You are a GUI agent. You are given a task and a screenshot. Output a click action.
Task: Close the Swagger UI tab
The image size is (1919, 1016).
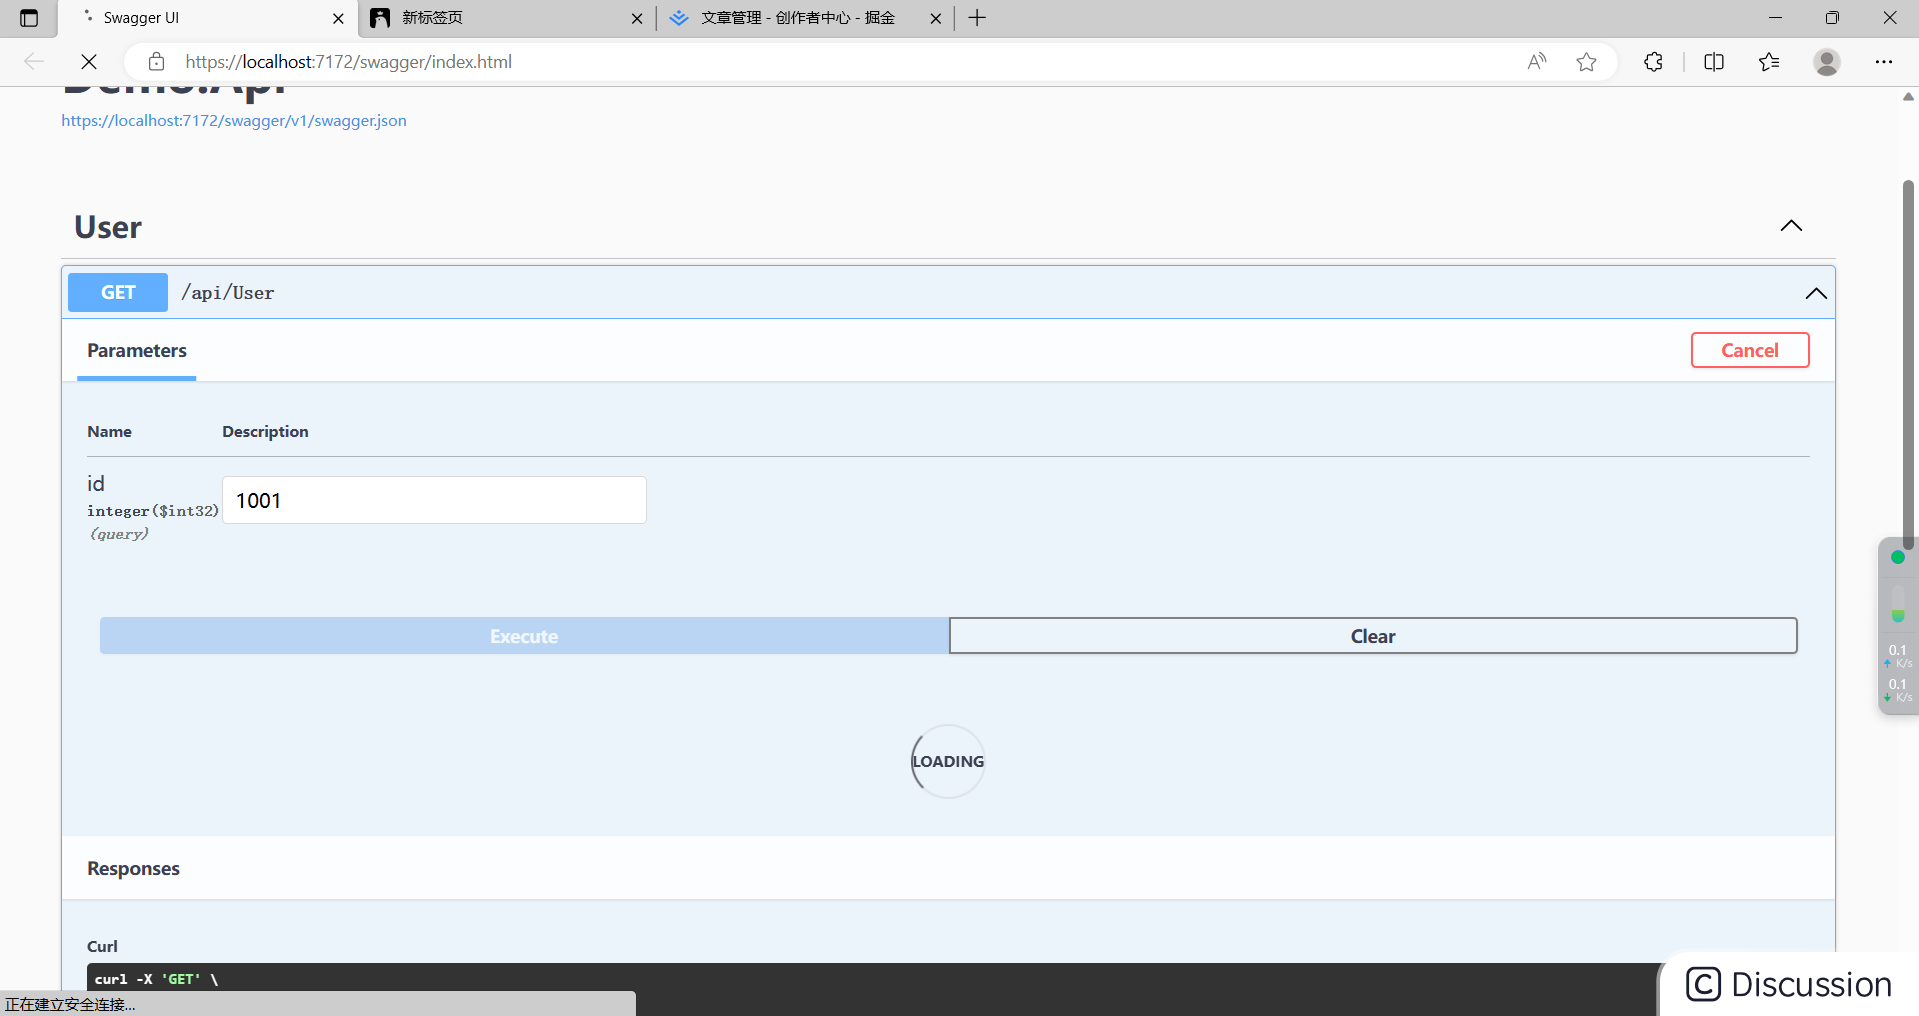click(338, 18)
